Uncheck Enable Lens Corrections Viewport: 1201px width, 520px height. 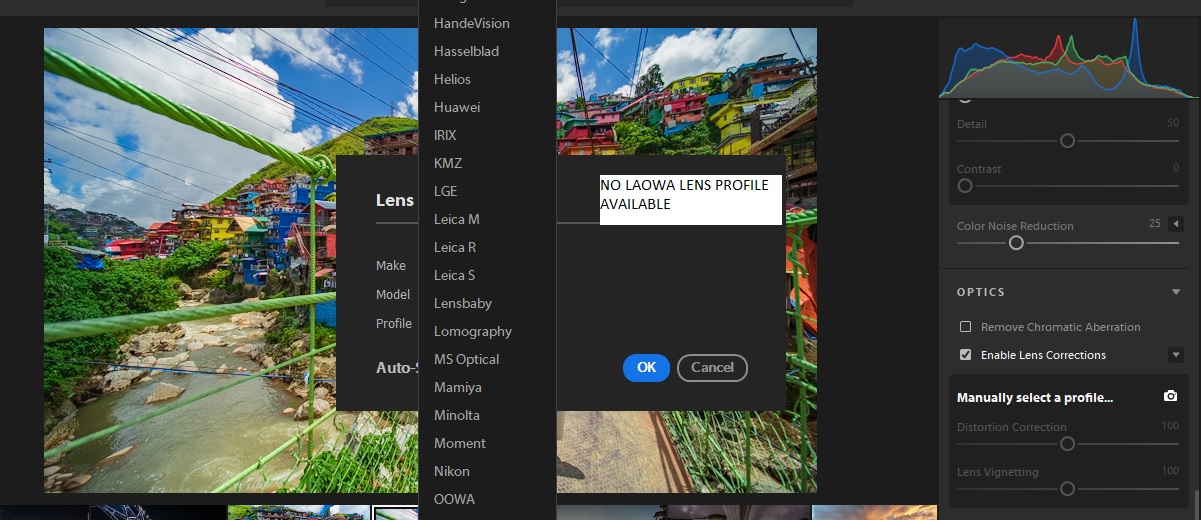[x=965, y=355]
